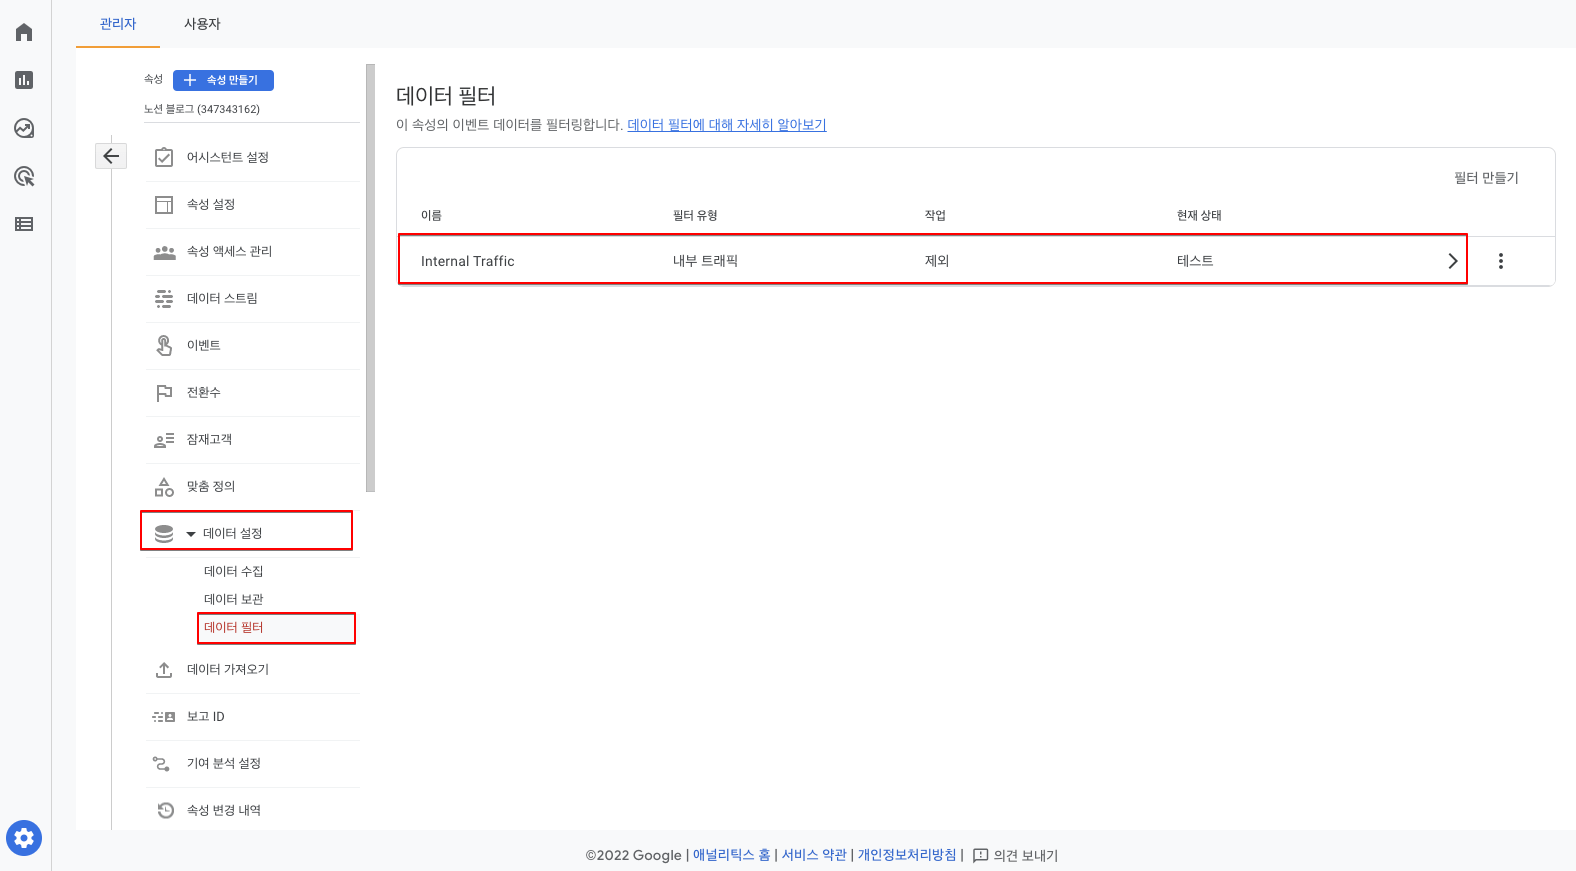Select 데이터 보관 submenu item
1576x871 pixels.
coord(234,599)
